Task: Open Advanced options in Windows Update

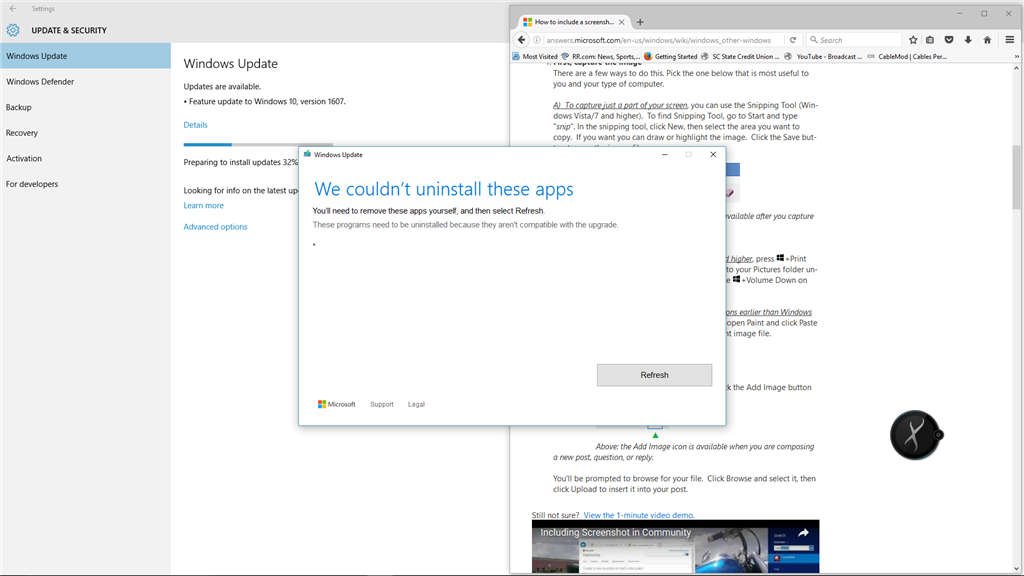Action: pyautogui.click(x=216, y=227)
